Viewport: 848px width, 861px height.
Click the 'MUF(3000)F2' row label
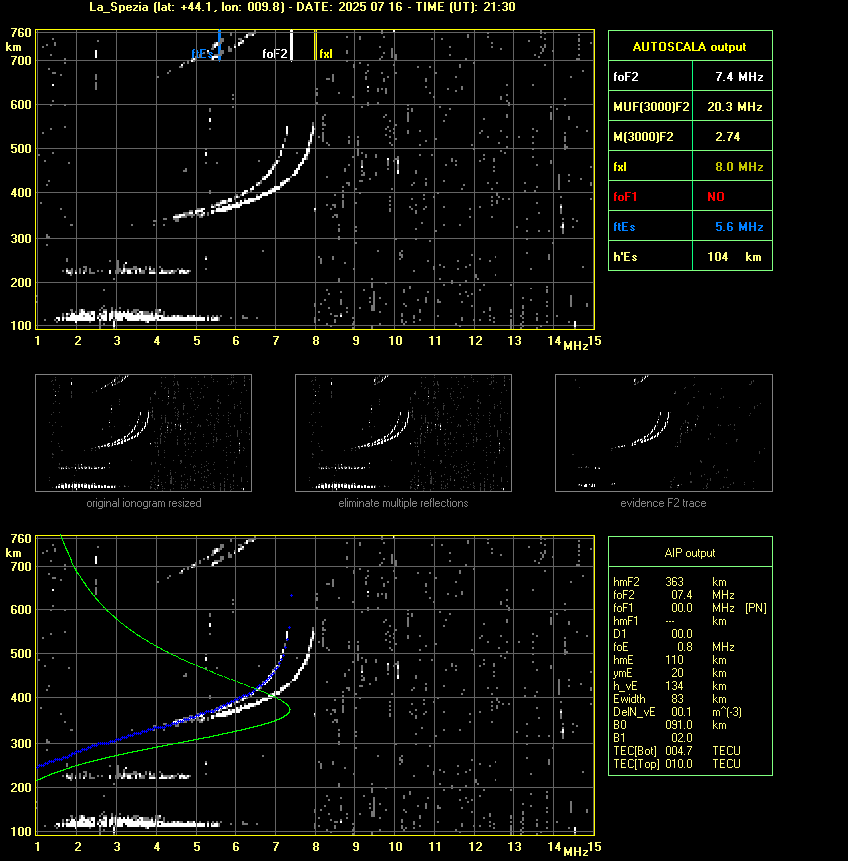[x=651, y=107]
